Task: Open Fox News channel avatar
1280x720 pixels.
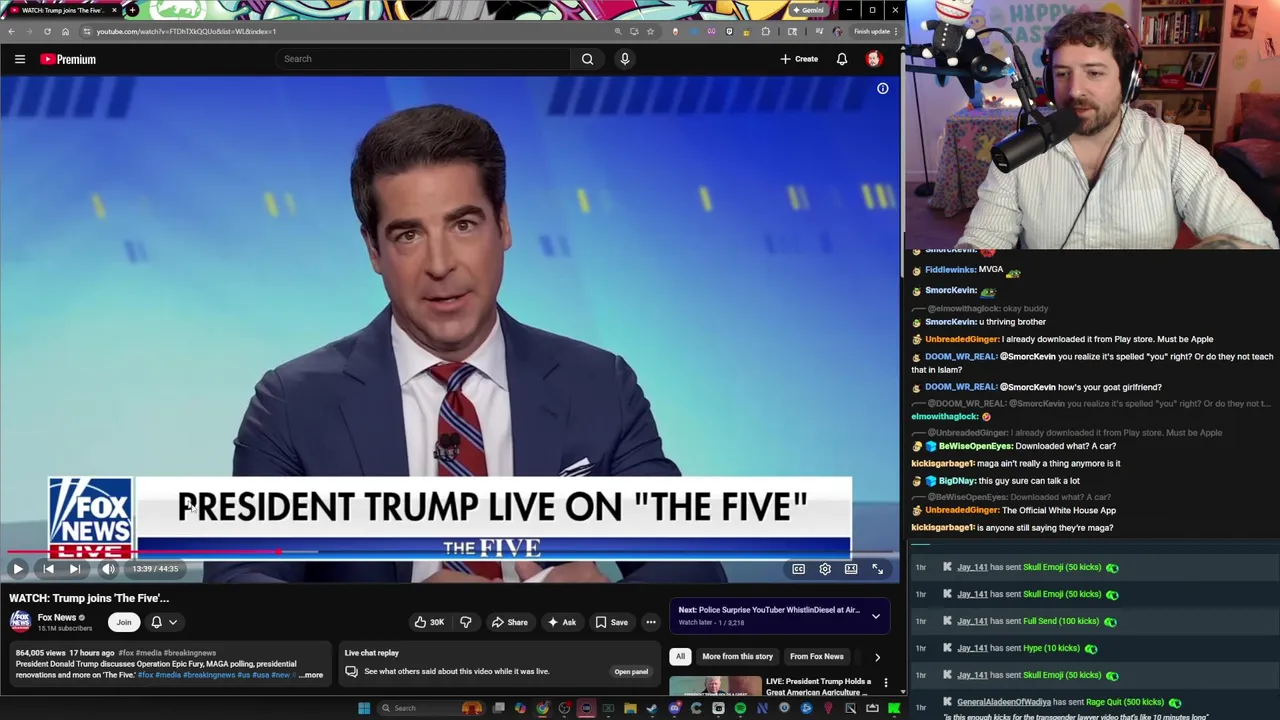Action: [20, 622]
